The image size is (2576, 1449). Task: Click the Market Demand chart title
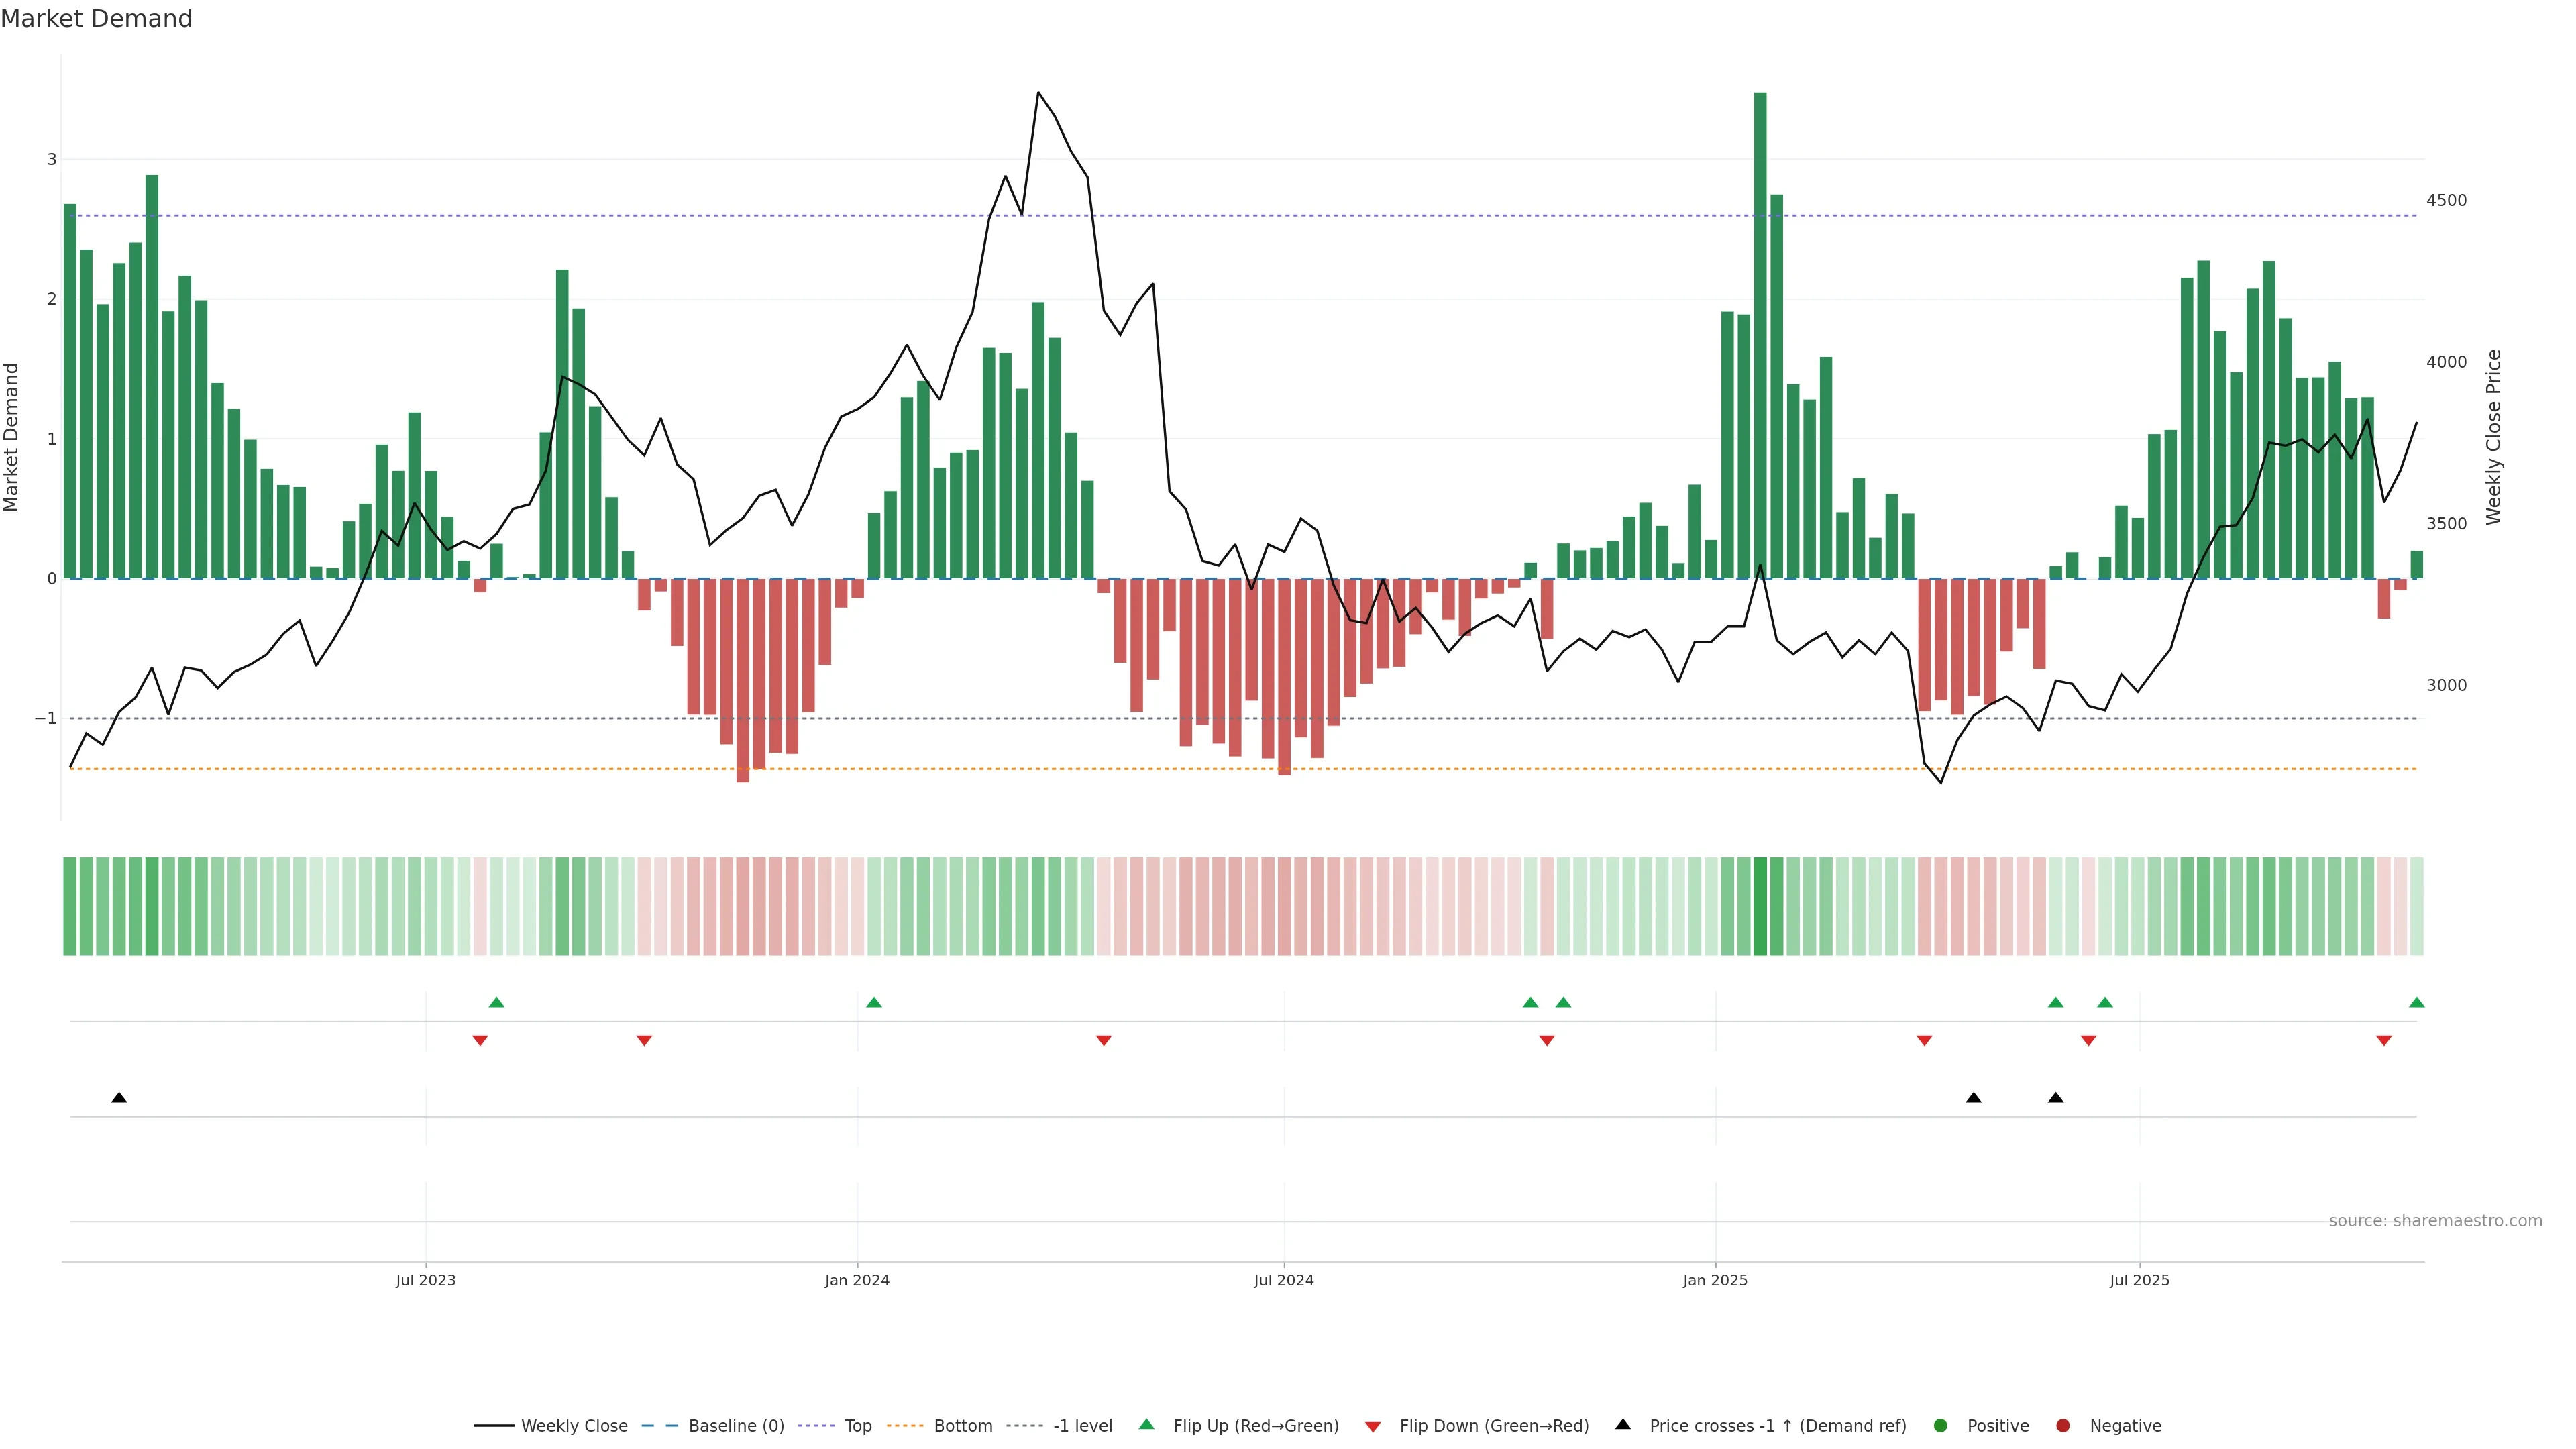pos(96,19)
